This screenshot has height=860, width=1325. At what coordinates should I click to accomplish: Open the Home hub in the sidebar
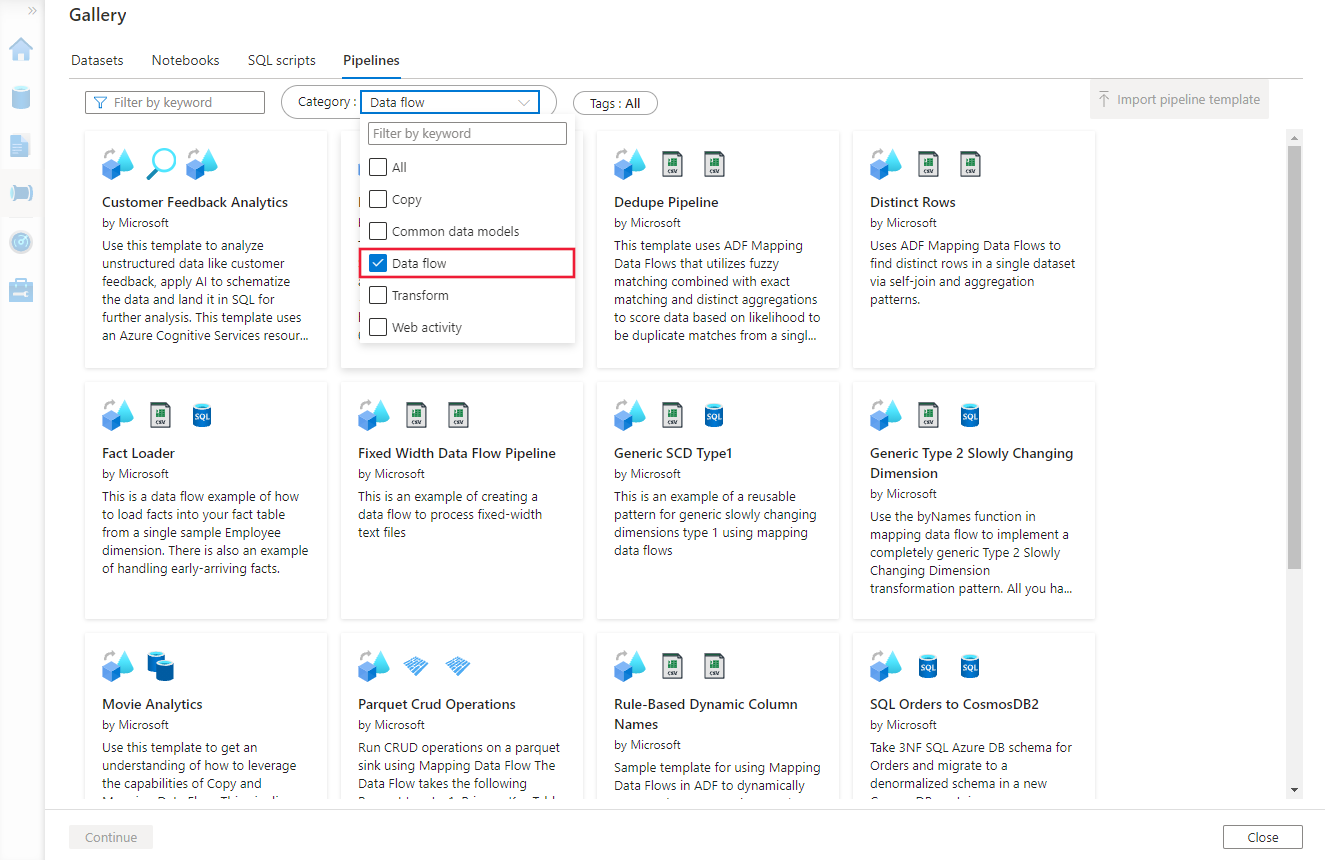(21, 50)
